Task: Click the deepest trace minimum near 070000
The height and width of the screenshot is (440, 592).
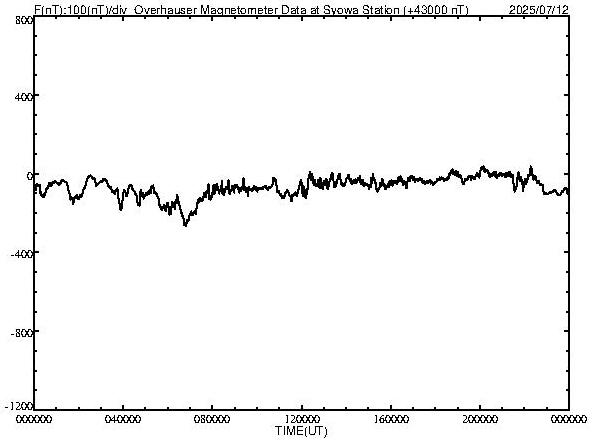Action: pos(185,225)
